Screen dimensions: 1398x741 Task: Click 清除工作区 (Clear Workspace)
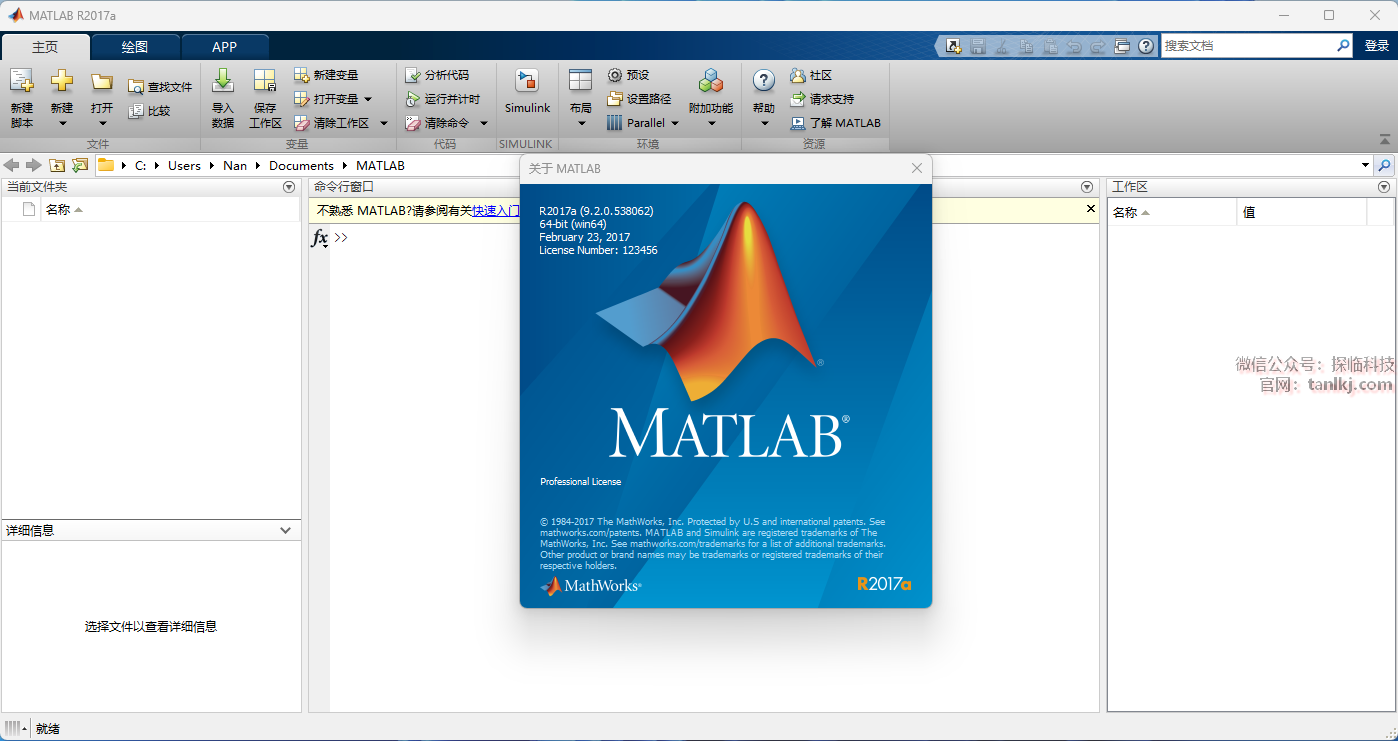332,123
